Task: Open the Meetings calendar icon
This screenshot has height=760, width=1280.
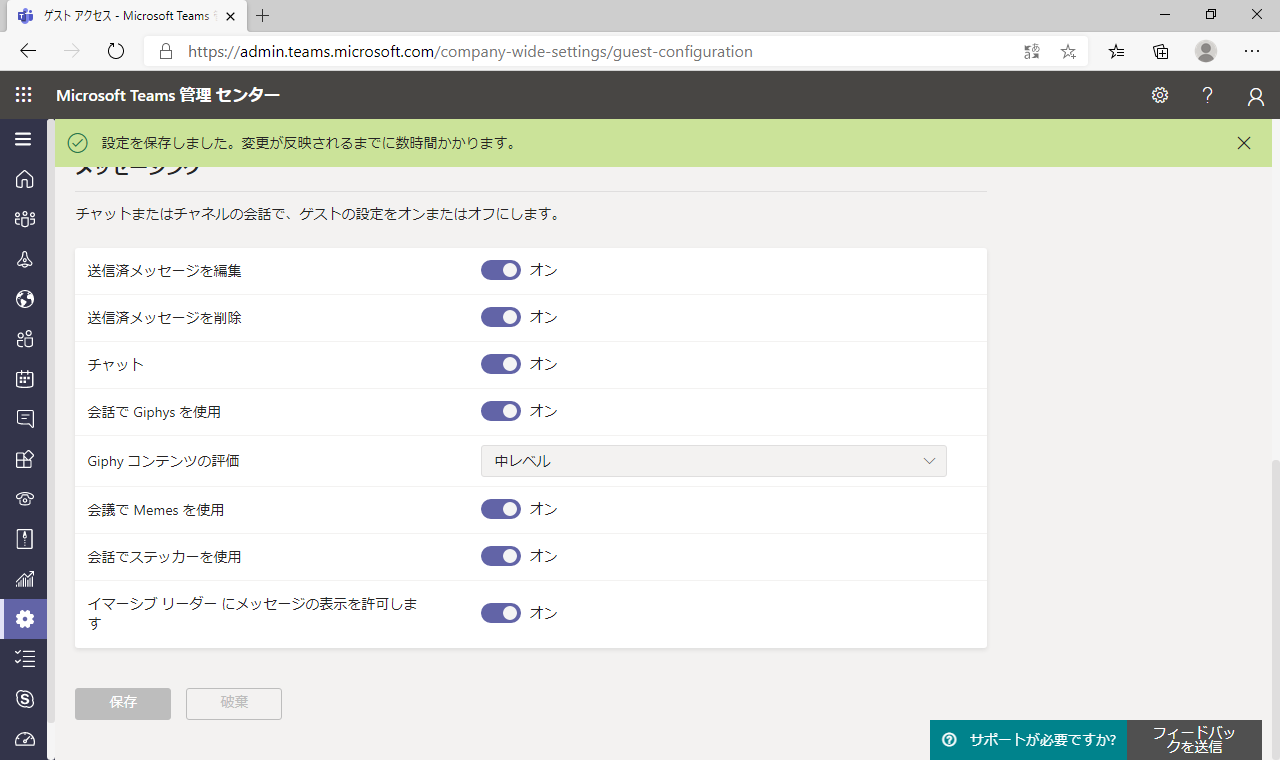Action: pos(25,379)
